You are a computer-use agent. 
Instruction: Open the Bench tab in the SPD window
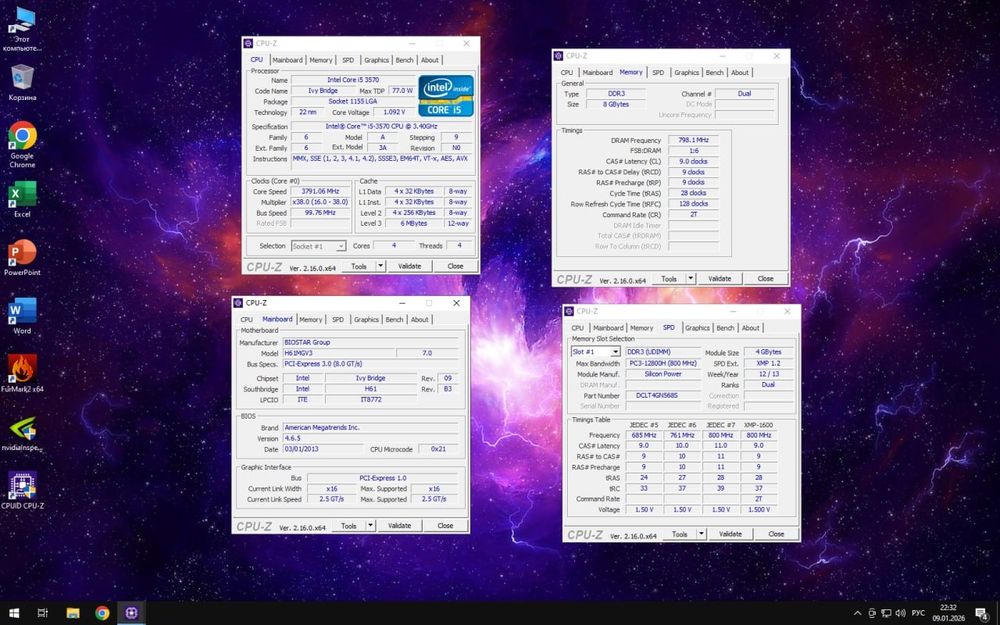click(725, 328)
